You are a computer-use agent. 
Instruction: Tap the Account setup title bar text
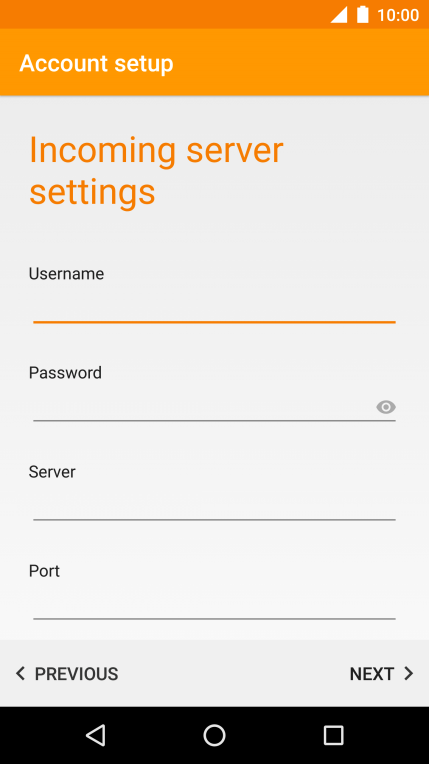coord(97,63)
